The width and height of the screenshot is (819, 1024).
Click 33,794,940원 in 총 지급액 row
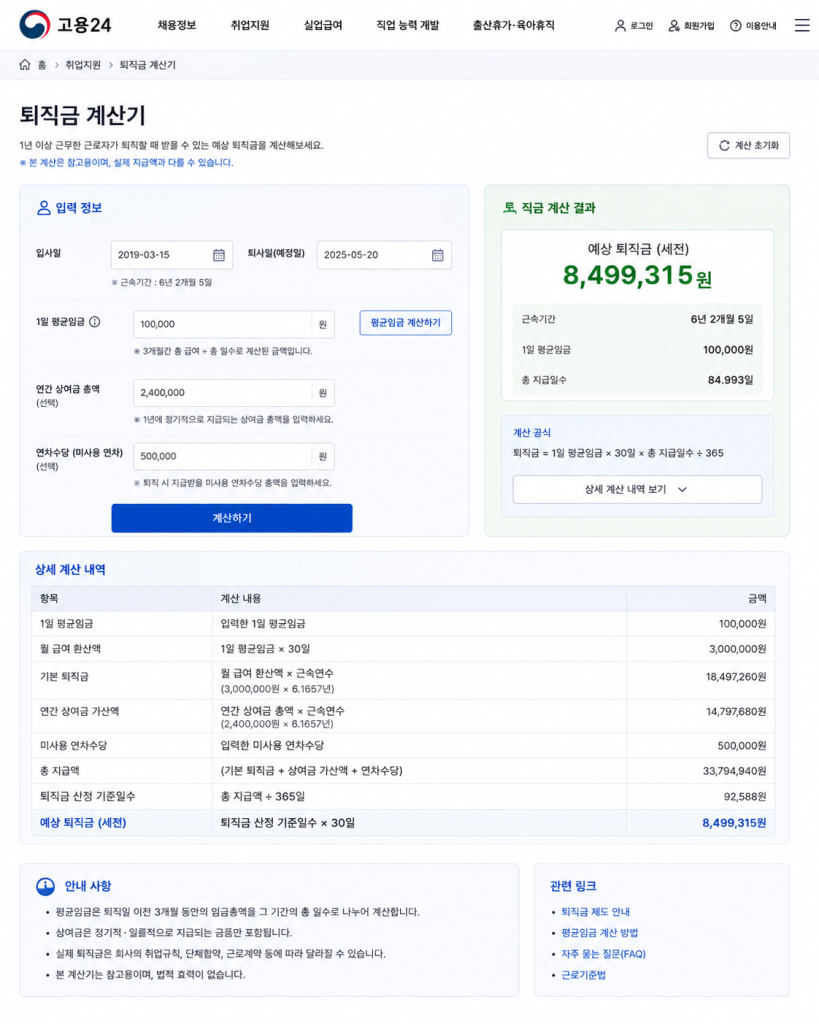click(x=735, y=771)
